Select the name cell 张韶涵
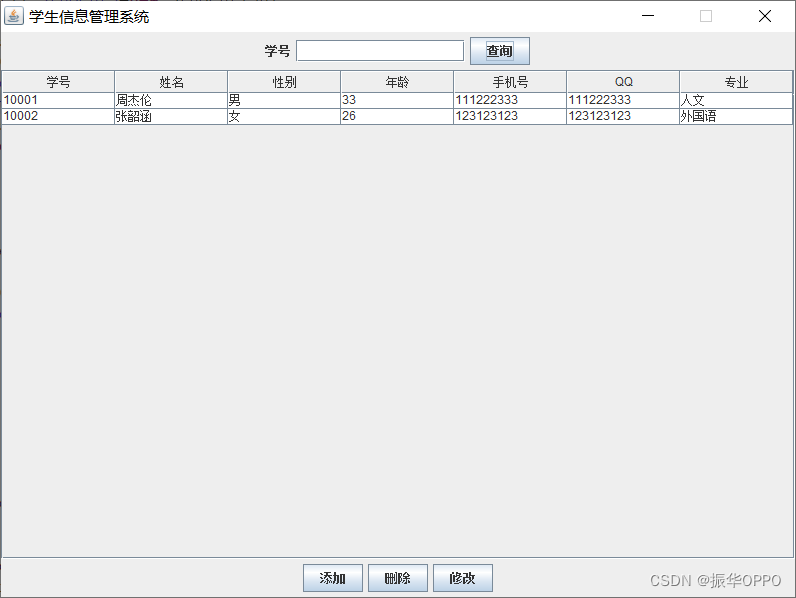The image size is (796, 598). tap(171, 116)
